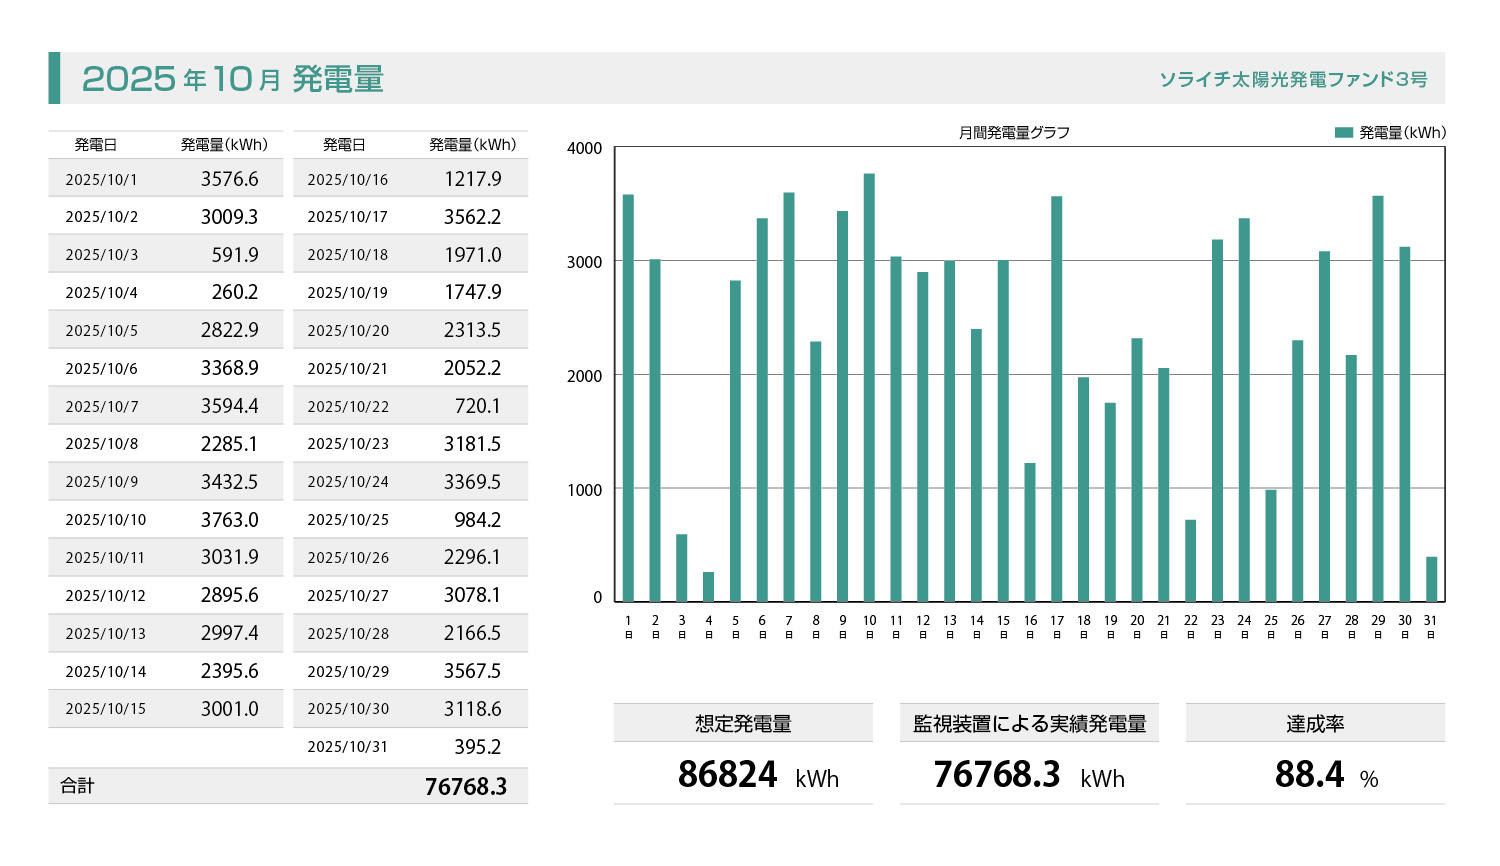Click the day 25 bar in the chart
Image resolution: width=1500 pixels, height=866 pixels.
(1270, 545)
